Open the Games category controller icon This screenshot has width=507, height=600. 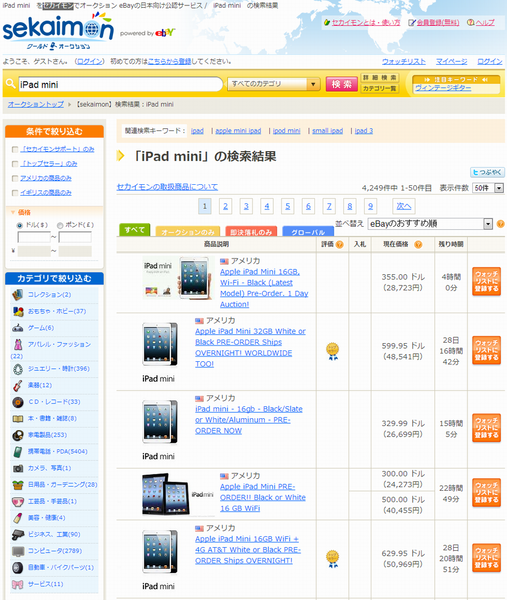pyautogui.click(x=18, y=328)
